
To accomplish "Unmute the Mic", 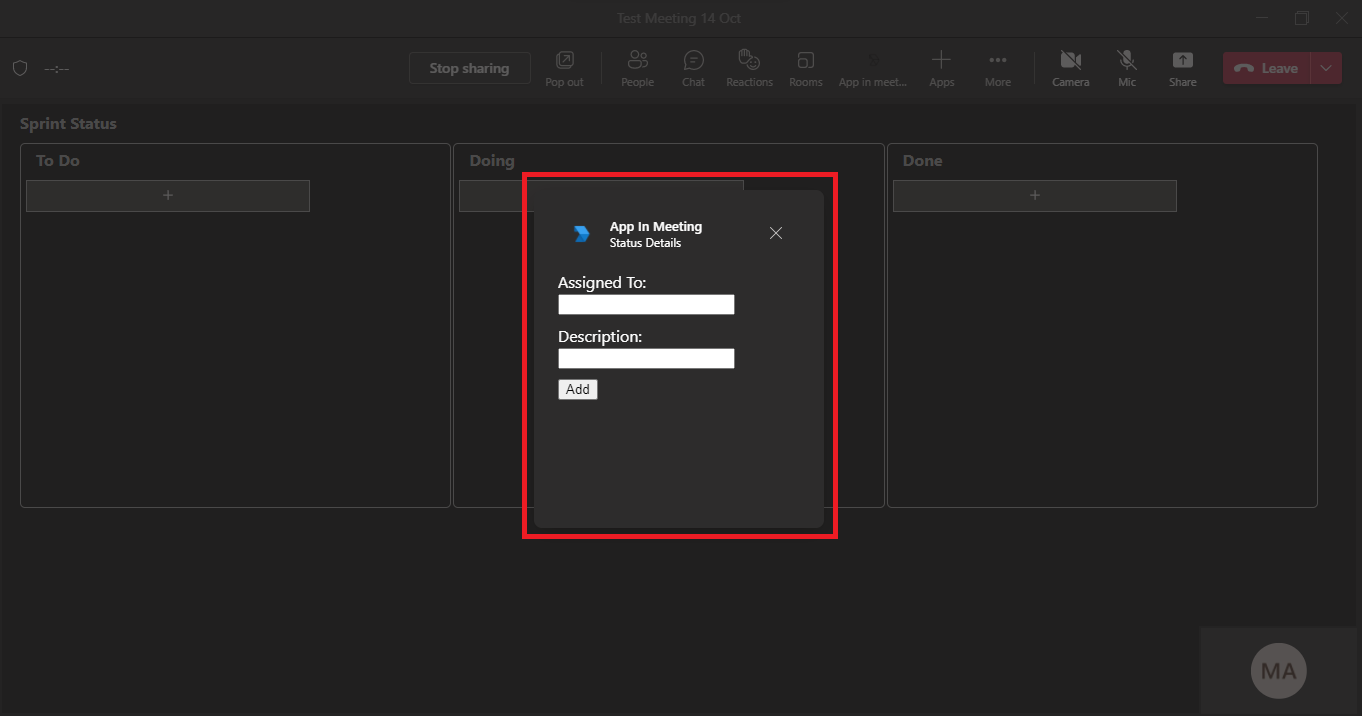I will pos(1126,68).
